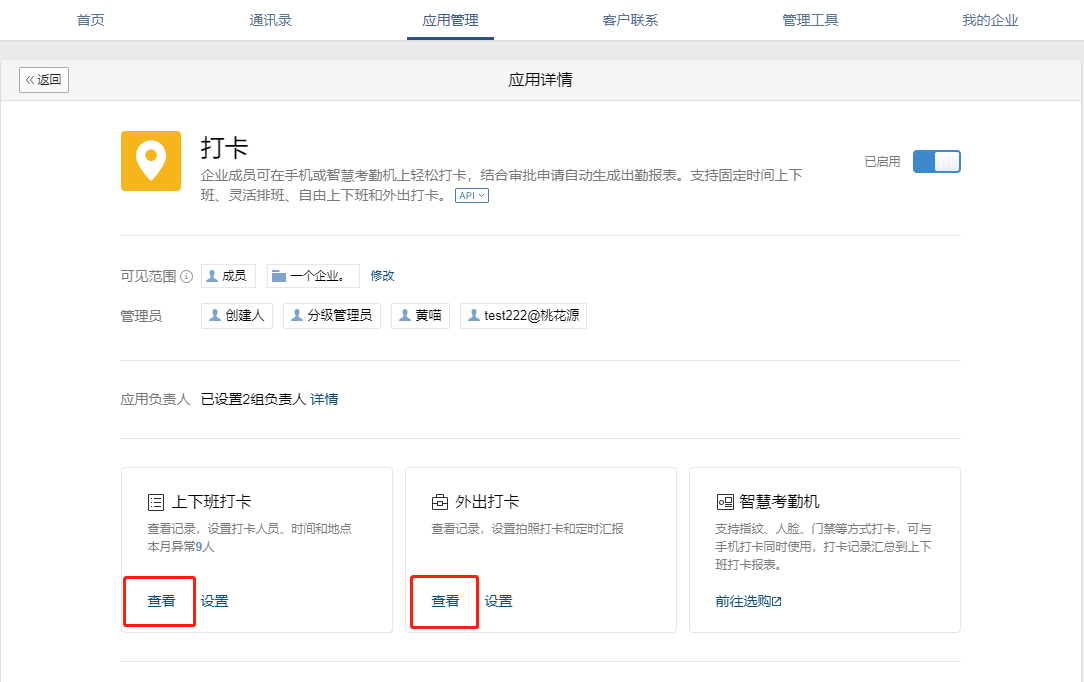Image resolution: width=1084 pixels, height=682 pixels.
Task: Open 设置 under 外出打卡
Action: coord(499,601)
